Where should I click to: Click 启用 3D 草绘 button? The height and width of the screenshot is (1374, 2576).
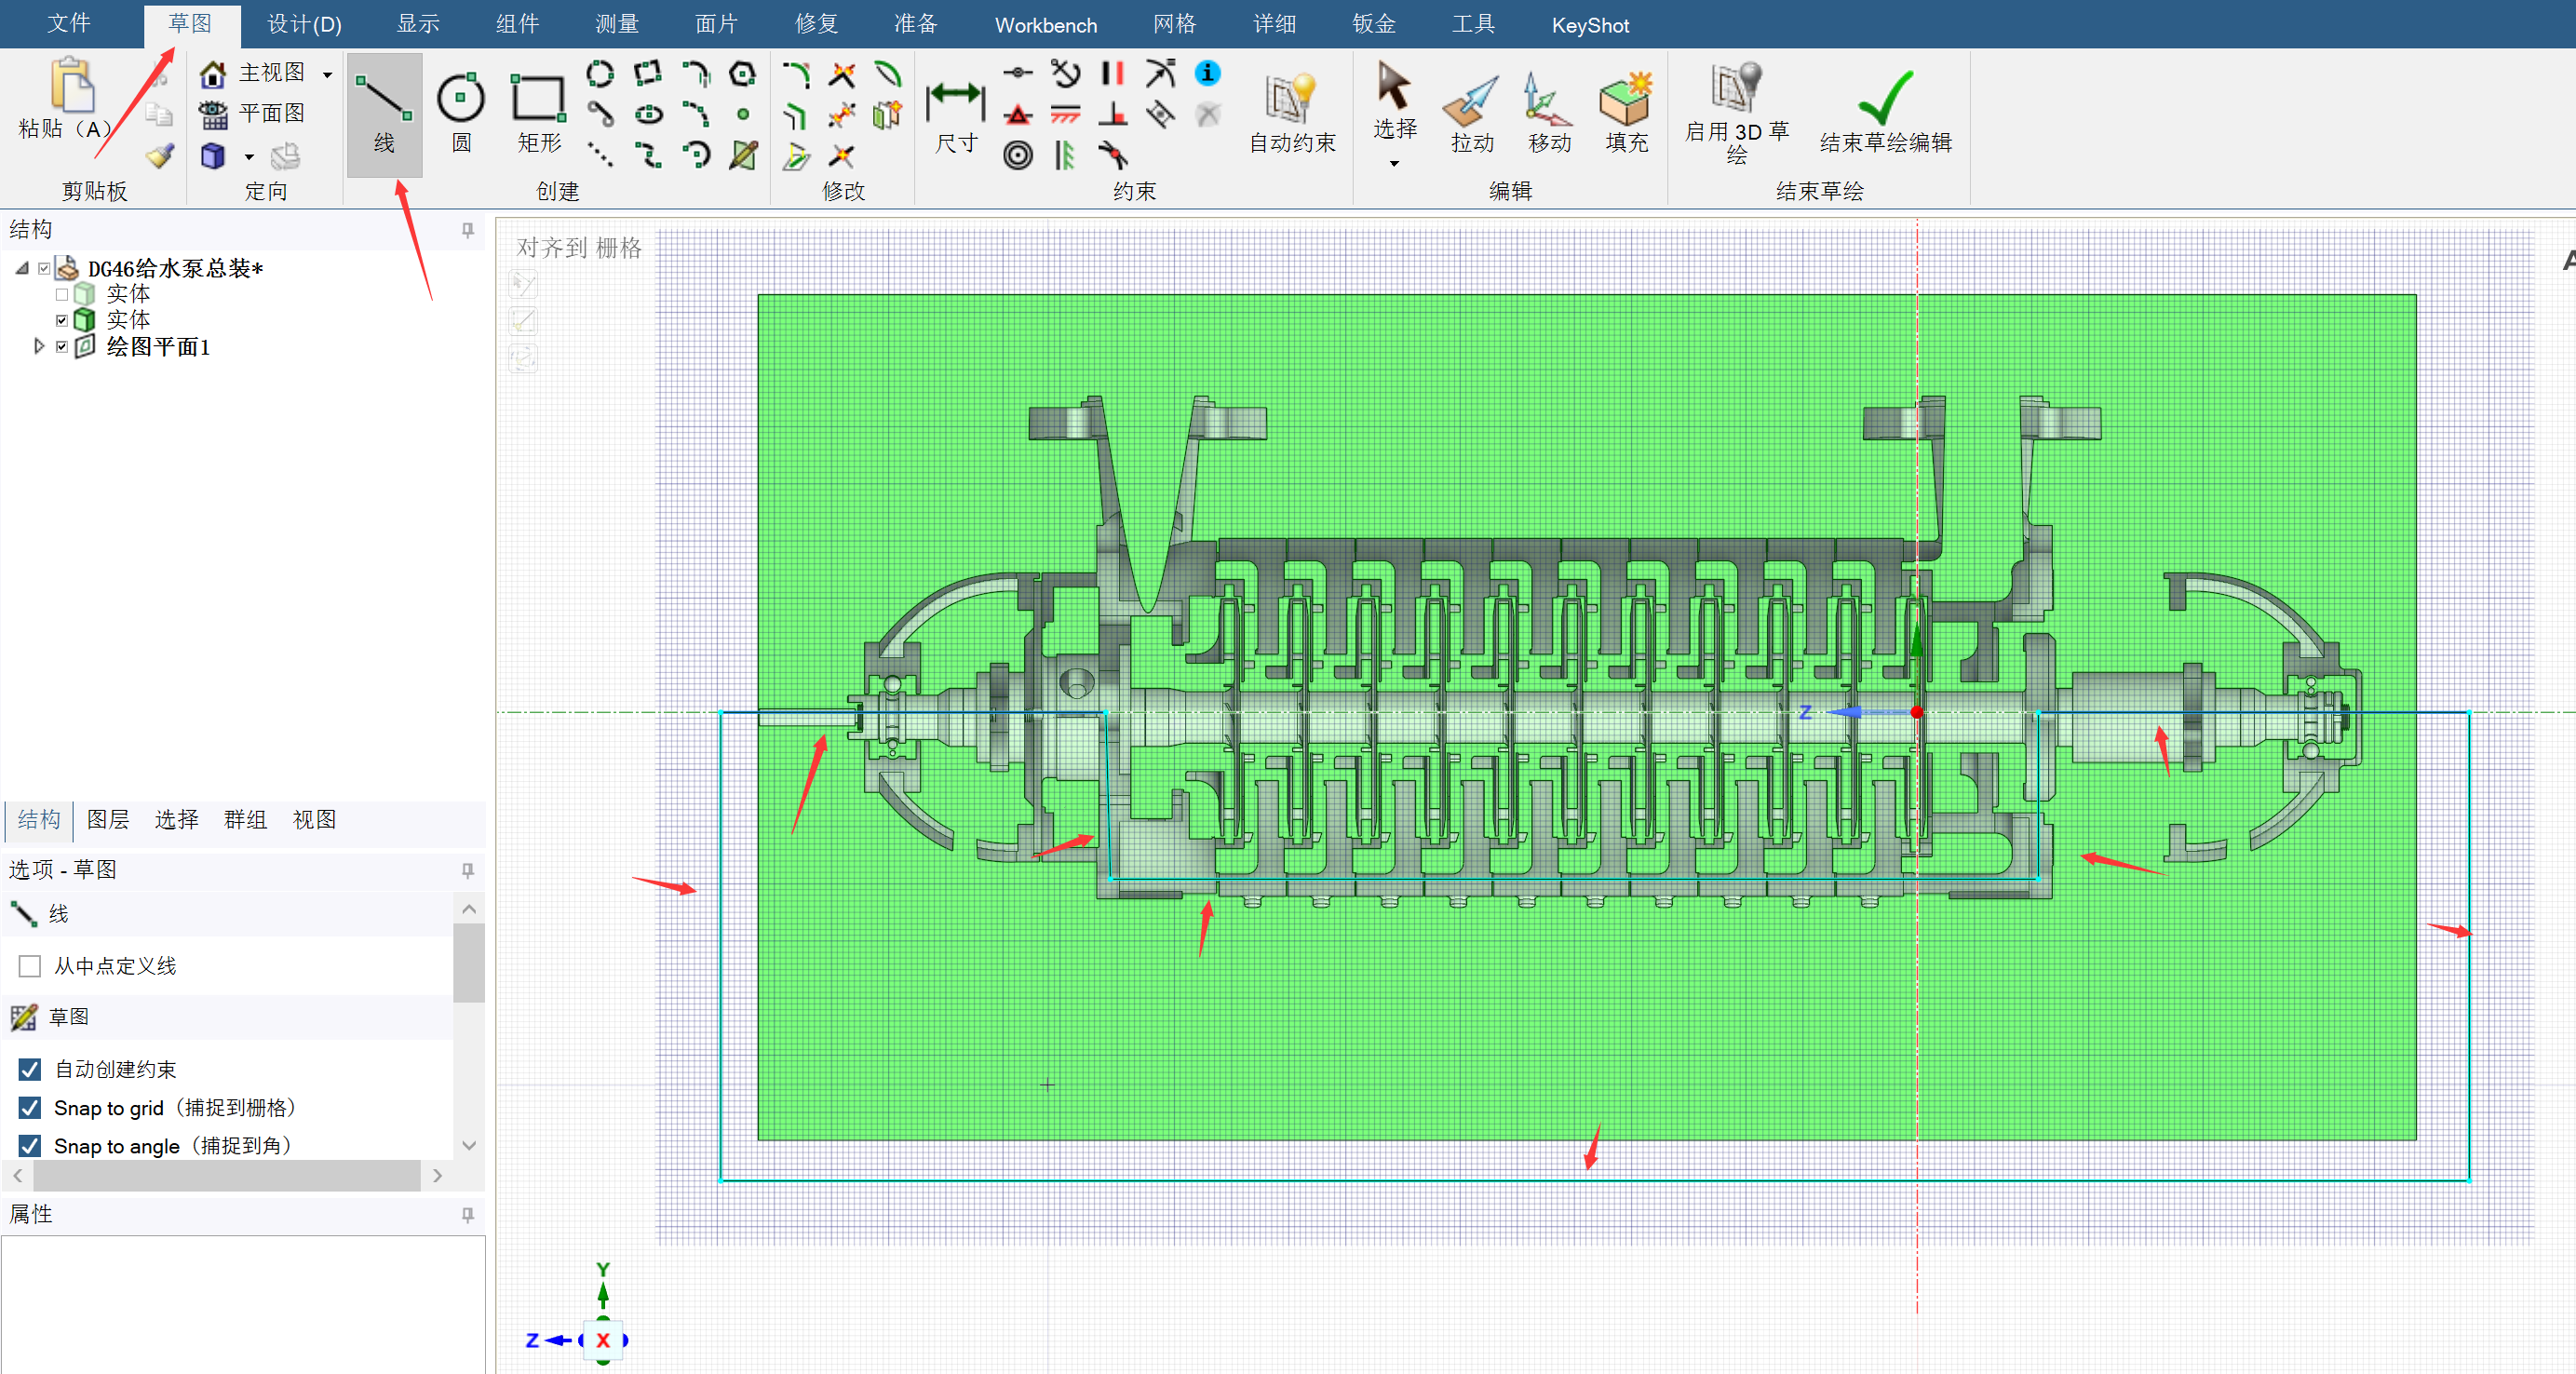coord(1736,112)
